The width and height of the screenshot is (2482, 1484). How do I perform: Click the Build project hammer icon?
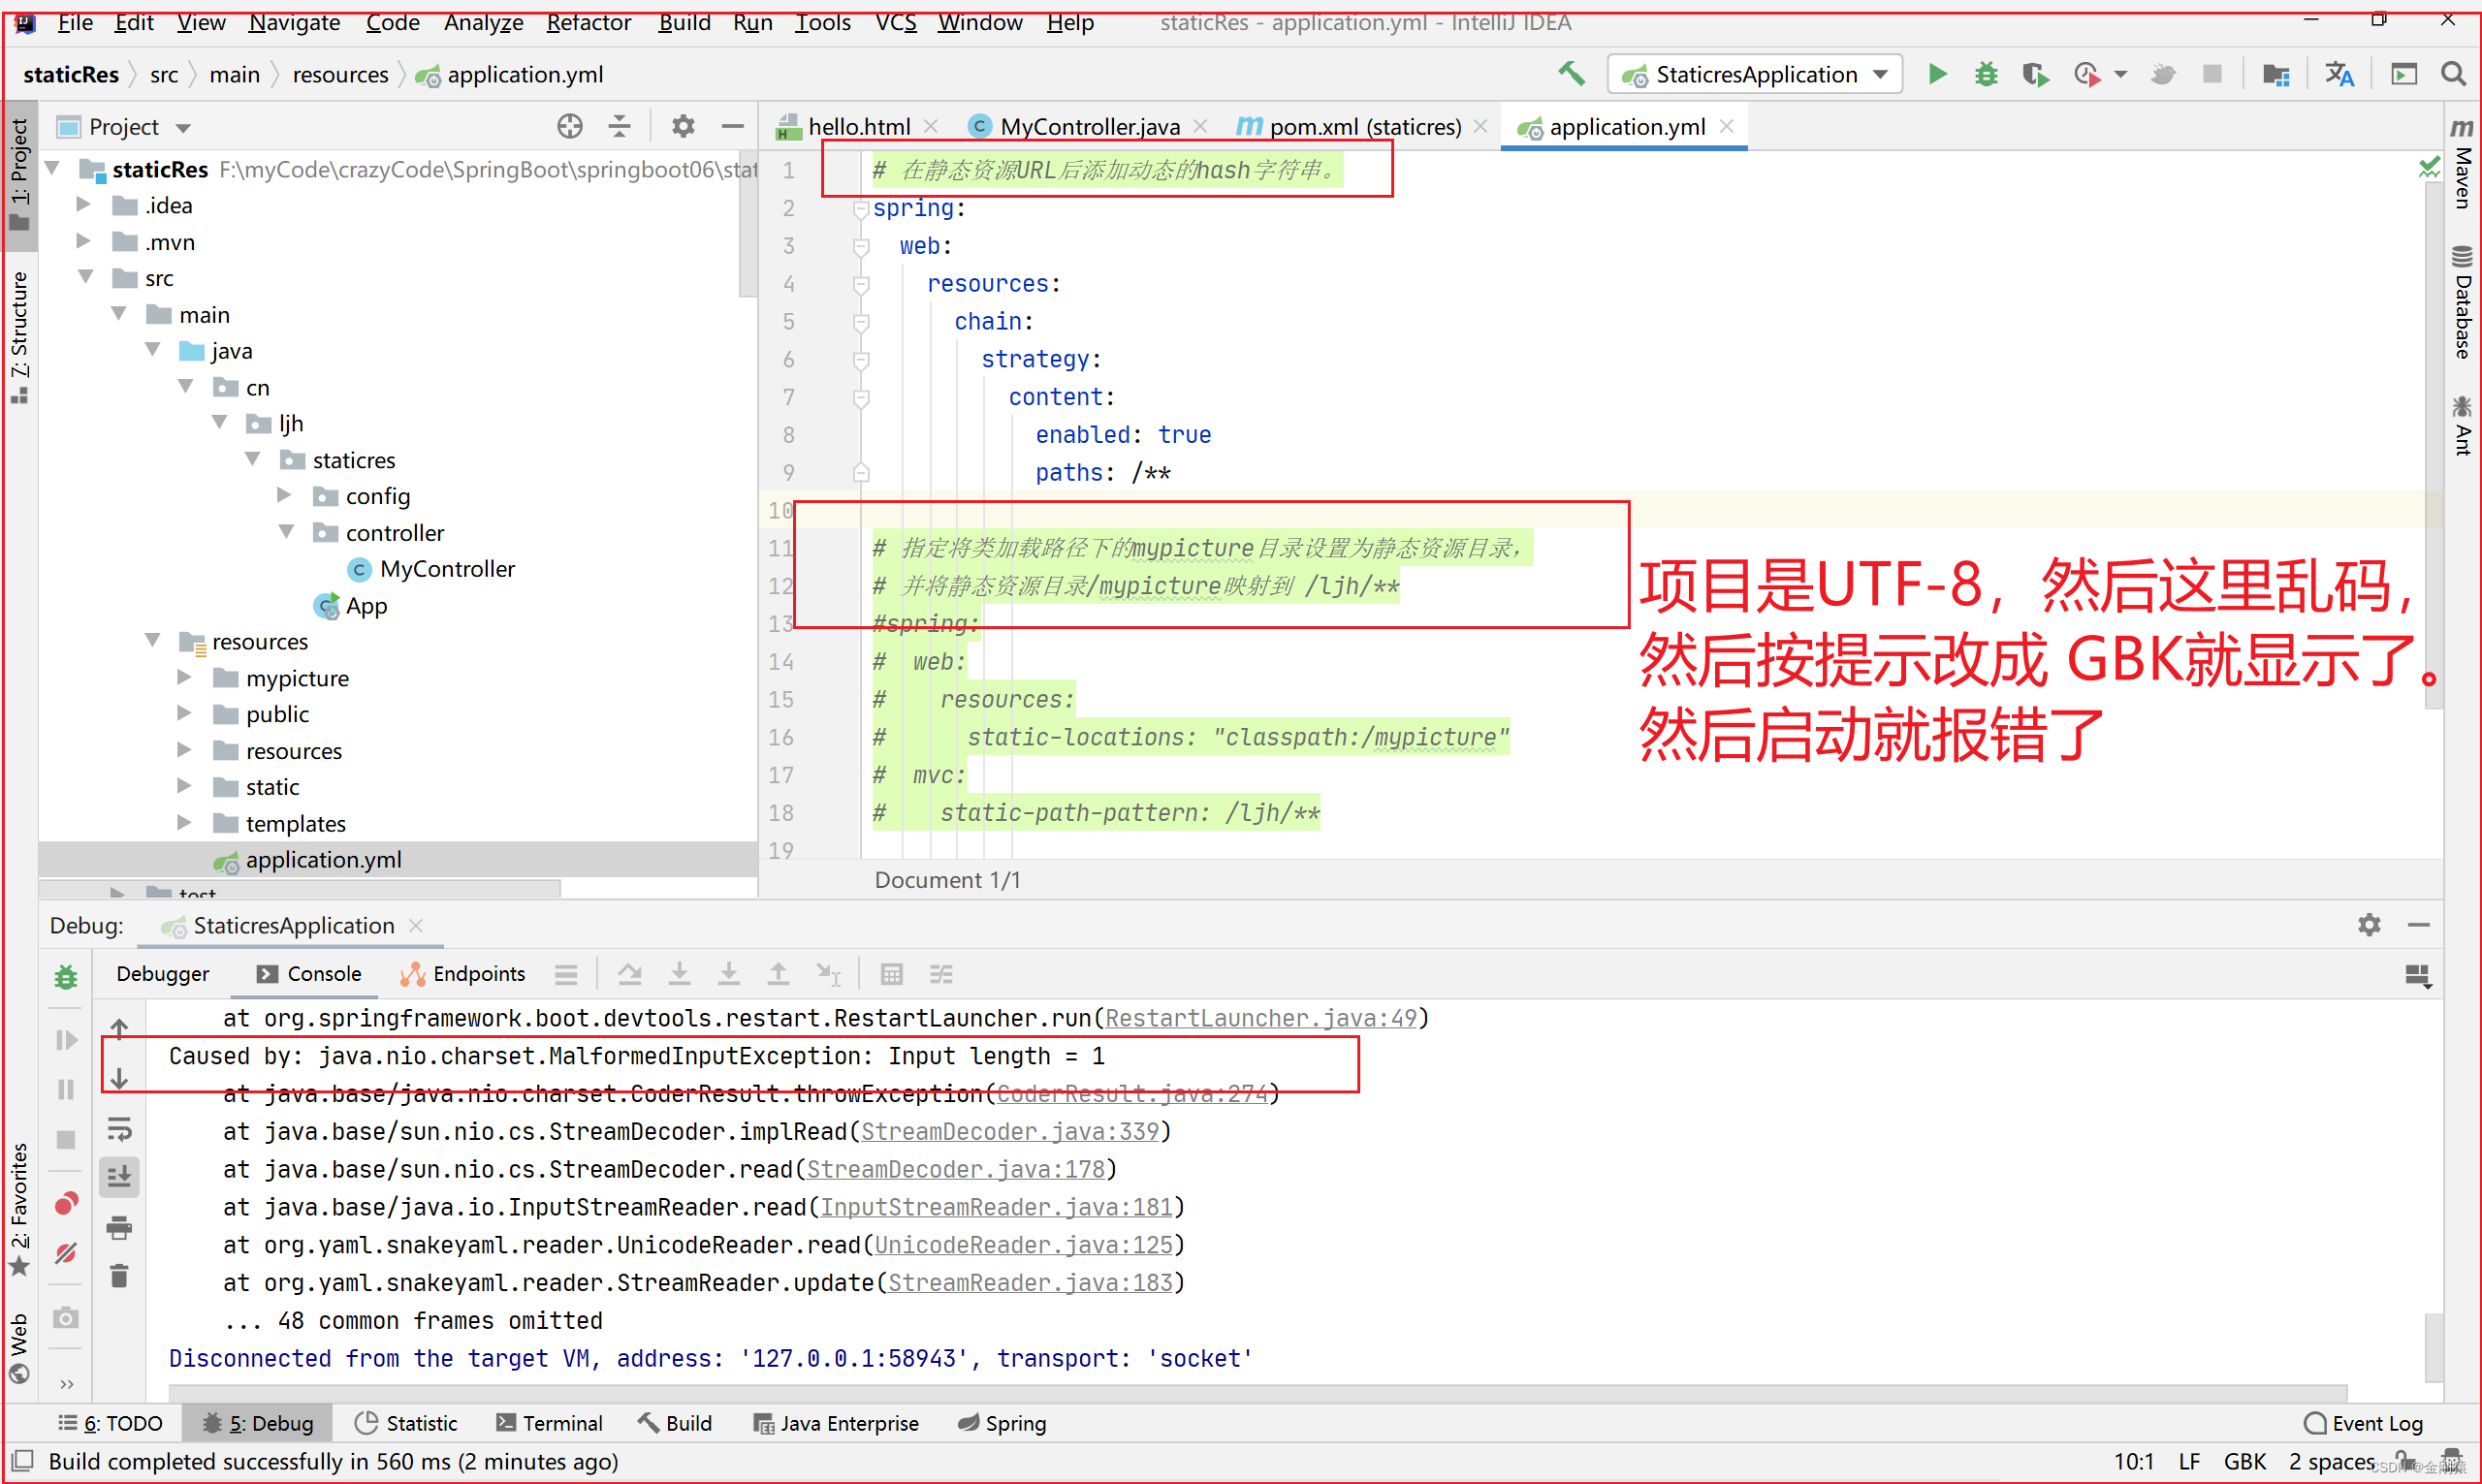tap(1571, 74)
